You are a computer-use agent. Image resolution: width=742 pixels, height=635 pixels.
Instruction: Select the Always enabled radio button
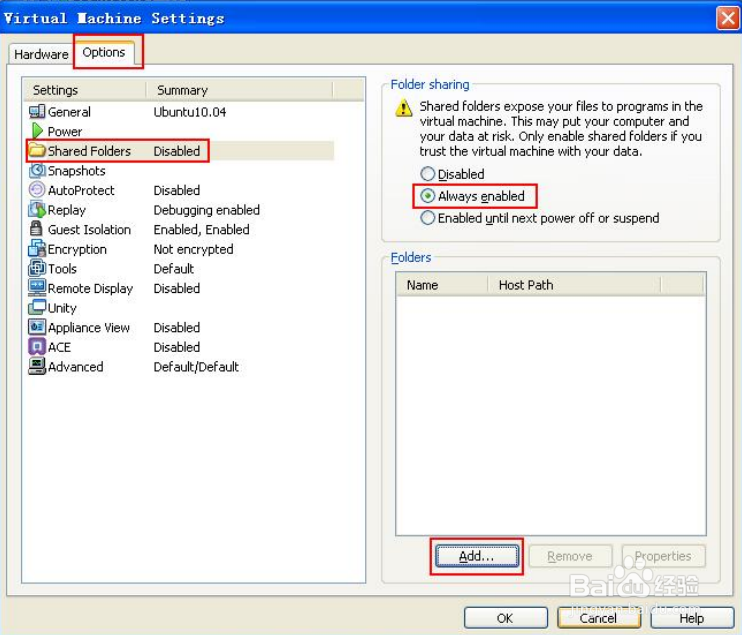tap(427, 196)
